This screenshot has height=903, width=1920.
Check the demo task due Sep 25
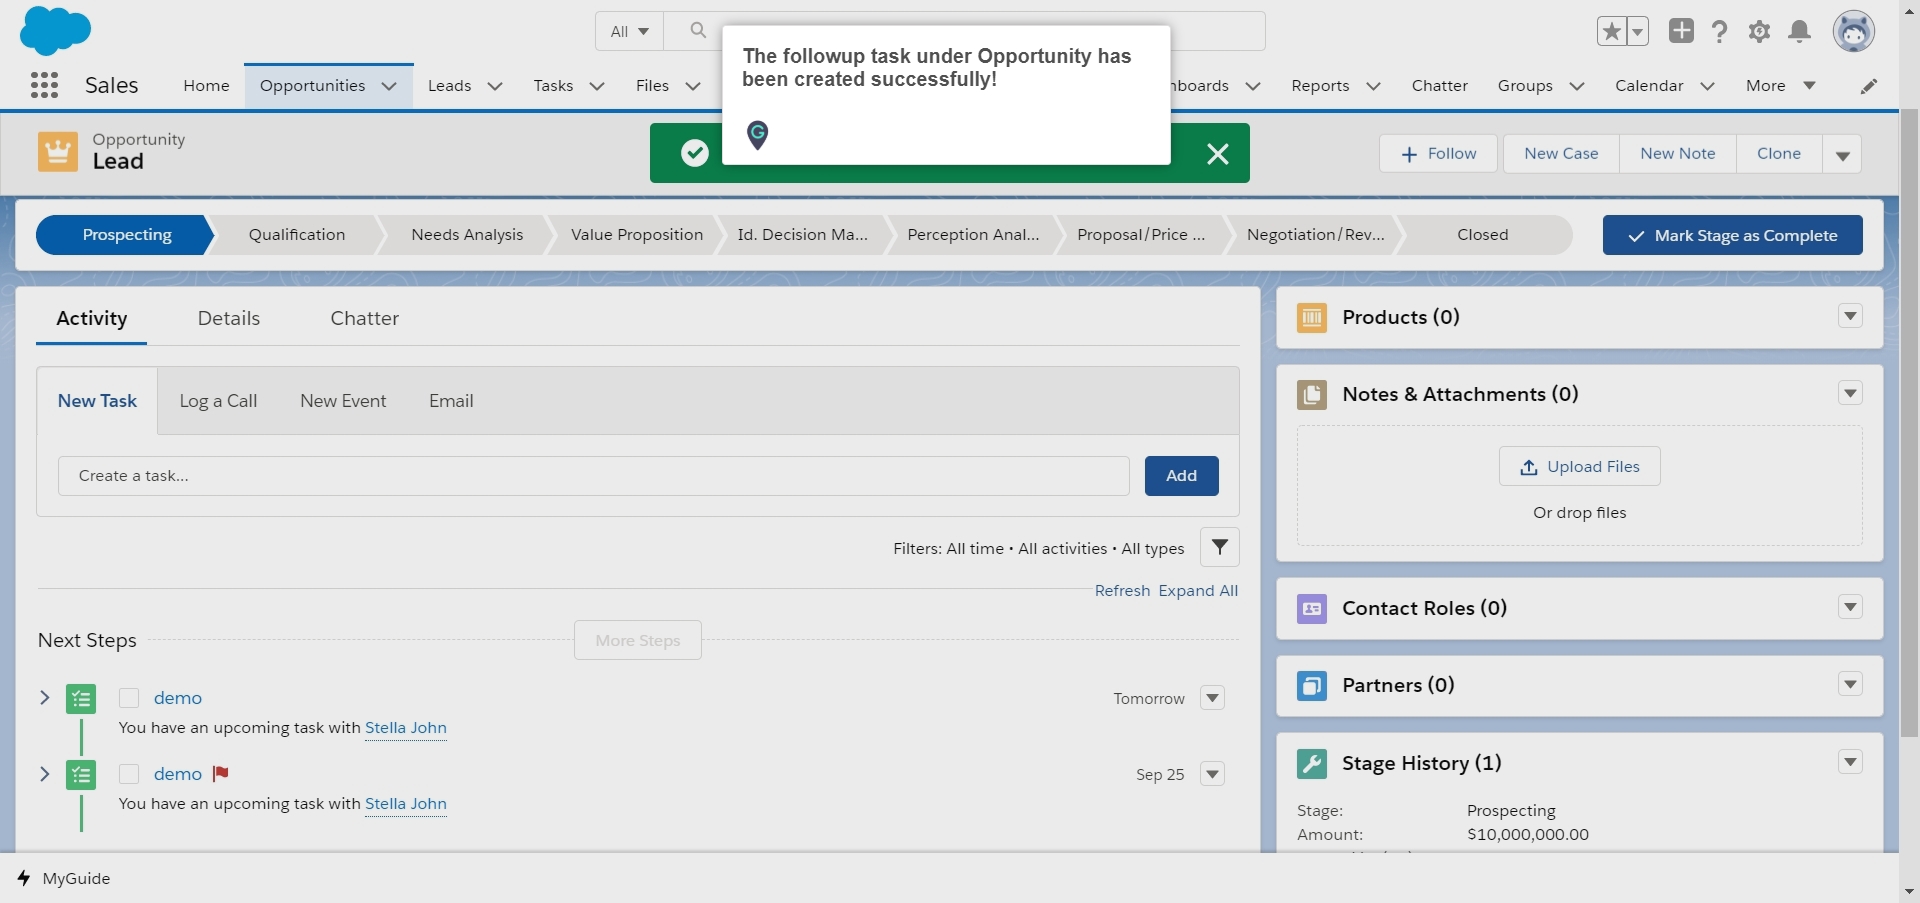[129, 774]
